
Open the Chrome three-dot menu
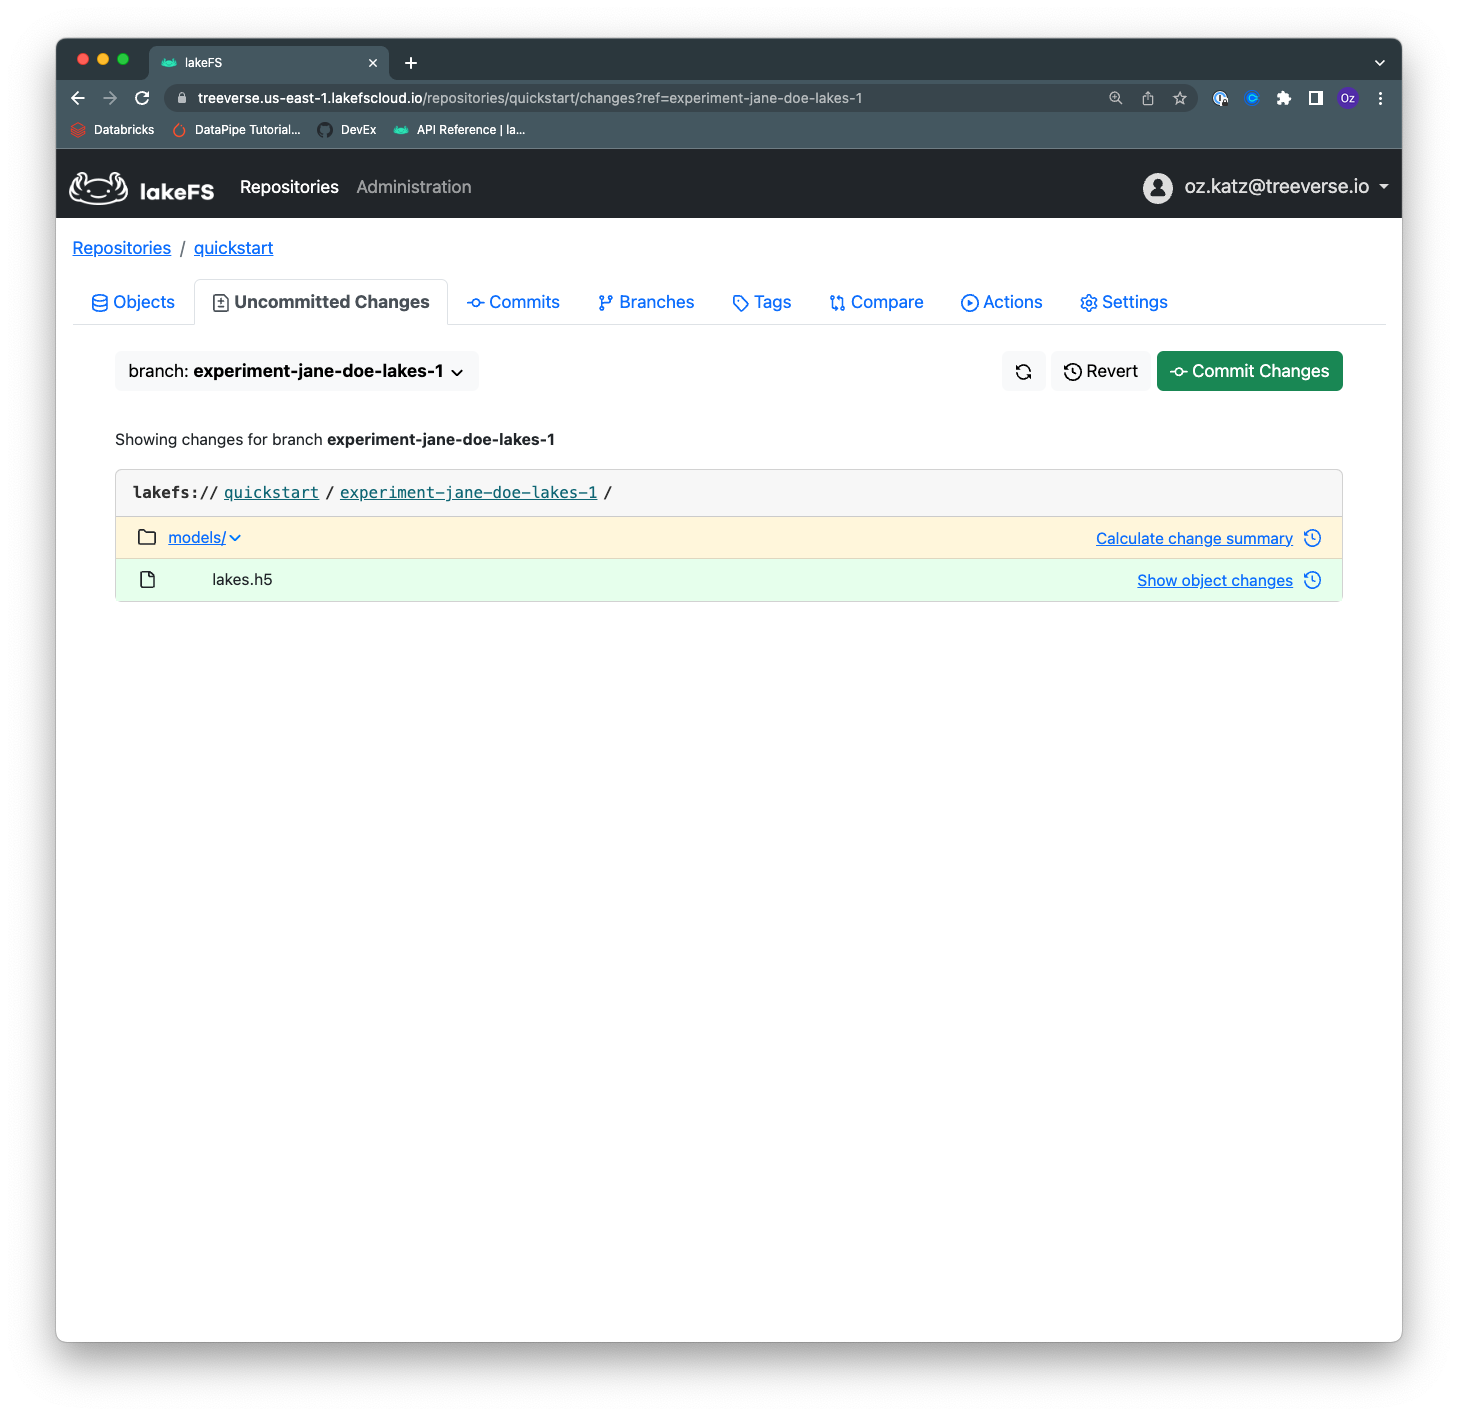[x=1380, y=98]
